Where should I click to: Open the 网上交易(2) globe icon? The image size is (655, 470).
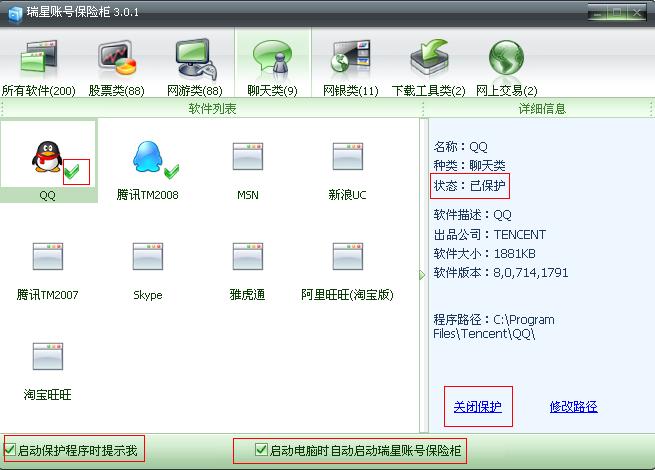pyautogui.click(x=506, y=58)
